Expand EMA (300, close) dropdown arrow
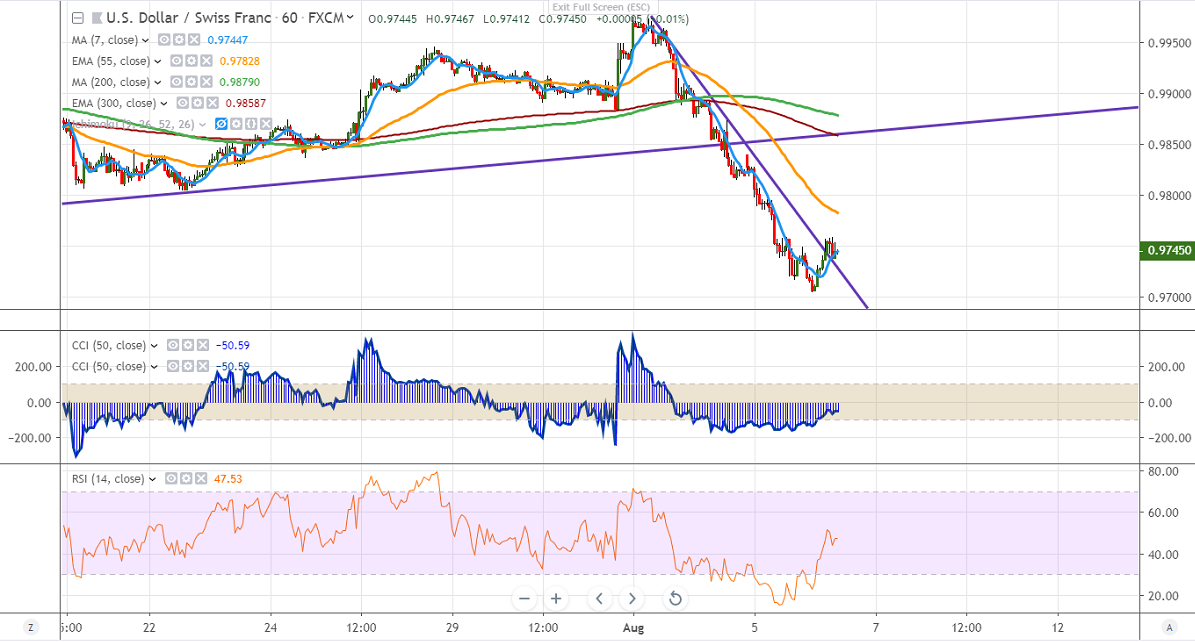 (165, 104)
